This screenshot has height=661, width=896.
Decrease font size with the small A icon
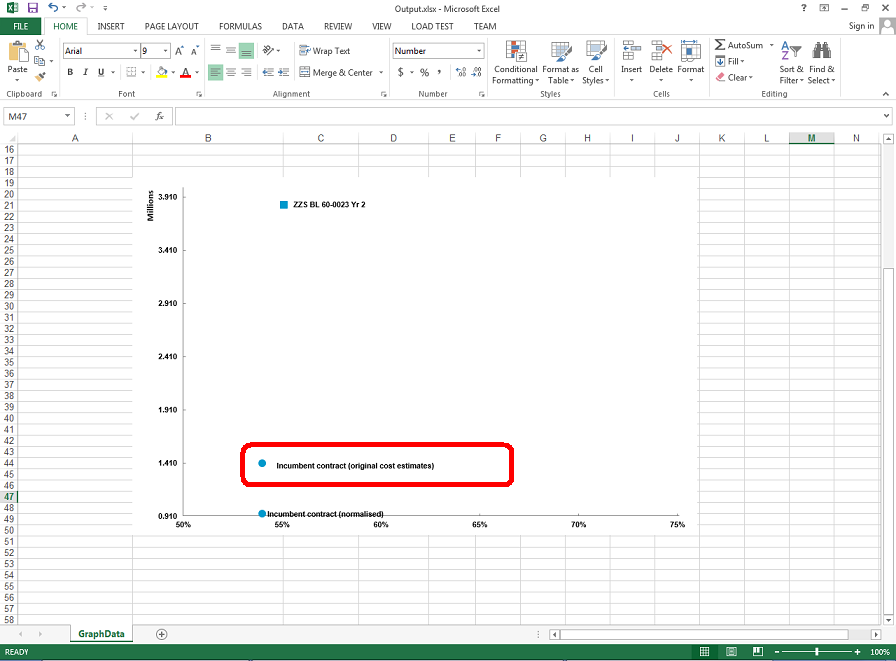point(194,51)
